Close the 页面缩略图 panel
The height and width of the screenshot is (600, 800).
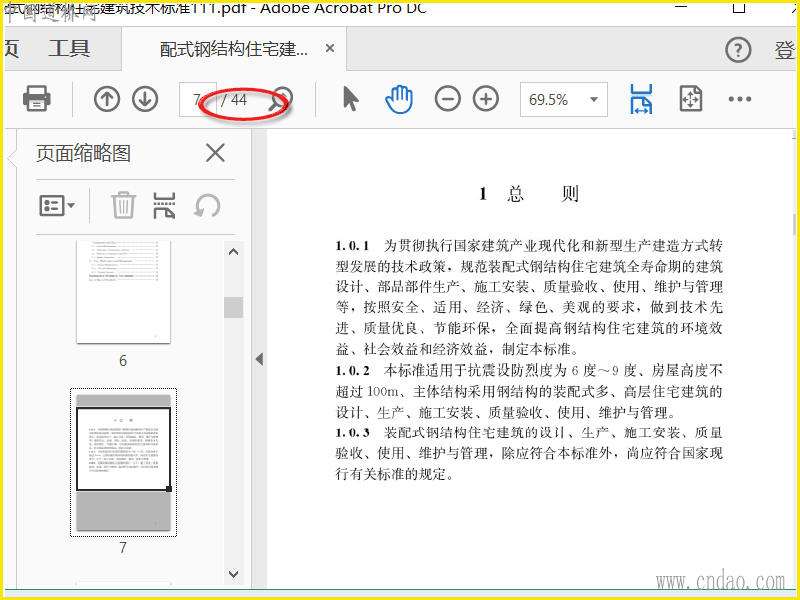coord(215,153)
